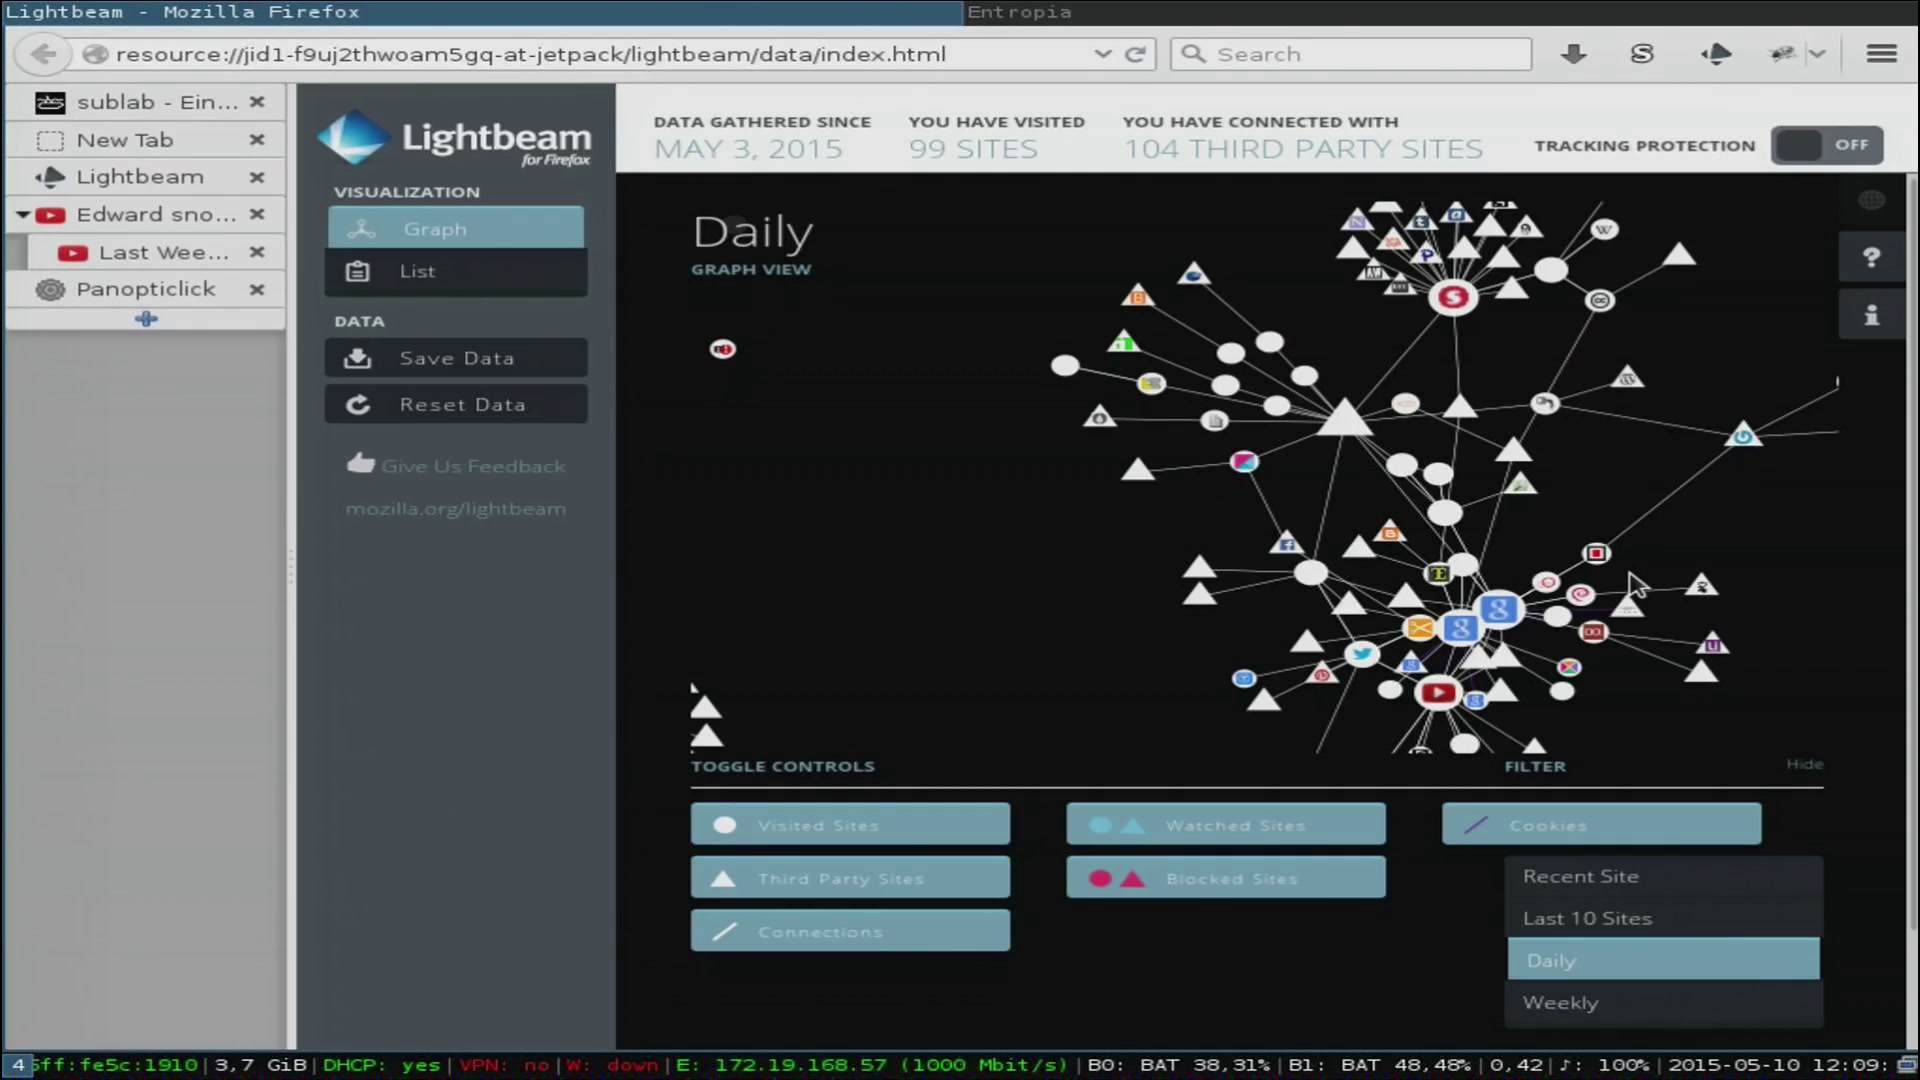The image size is (1920, 1080).
Task: Open the info panel icon
Action: click(x=1872, y=316)
